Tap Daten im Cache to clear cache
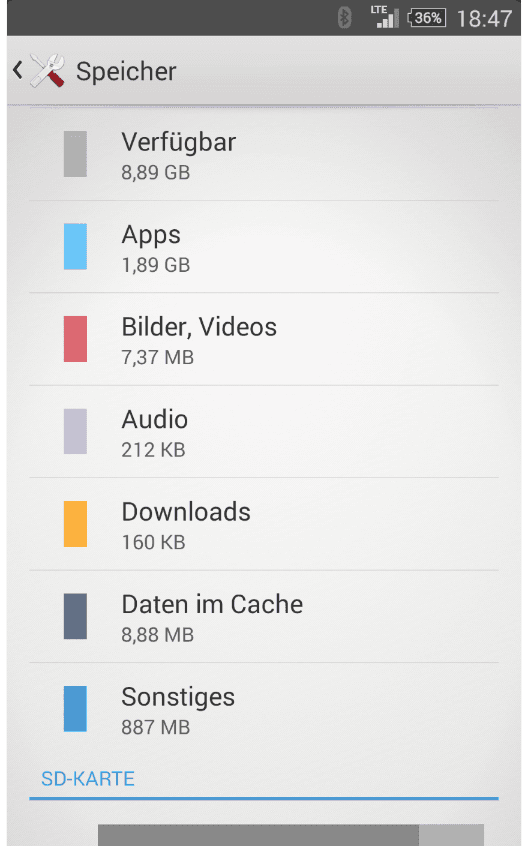Viewport: 528px width, 846px height. [x=264, y=616]
